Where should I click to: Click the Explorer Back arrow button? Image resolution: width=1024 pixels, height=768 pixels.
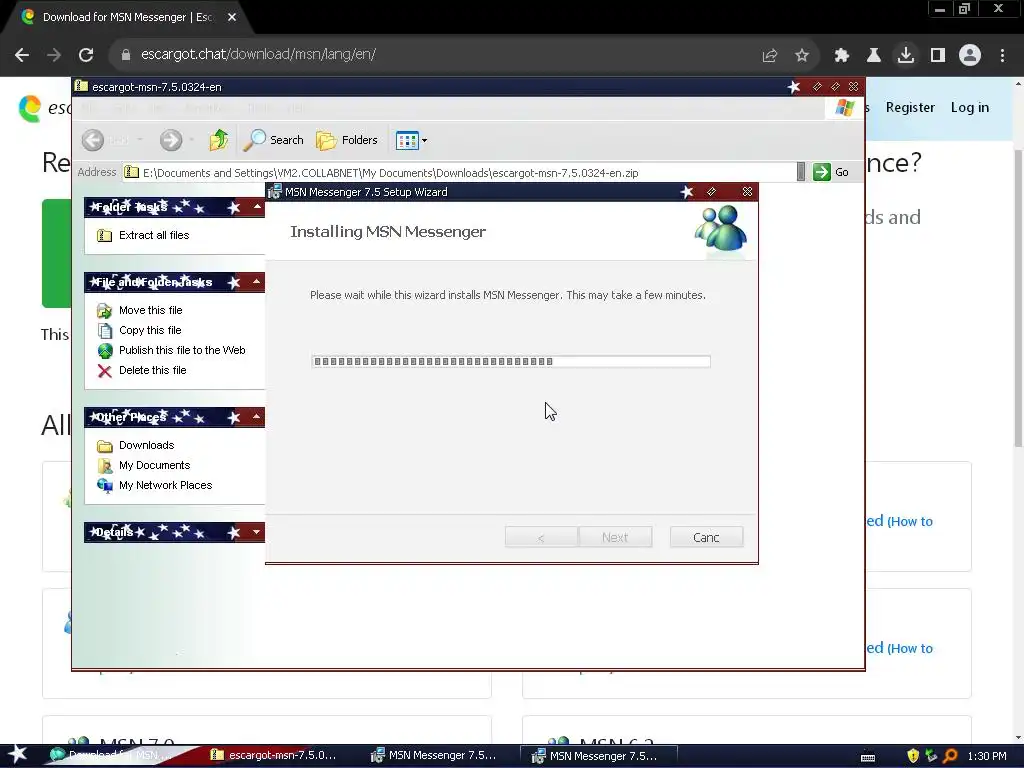coord(93,140)
